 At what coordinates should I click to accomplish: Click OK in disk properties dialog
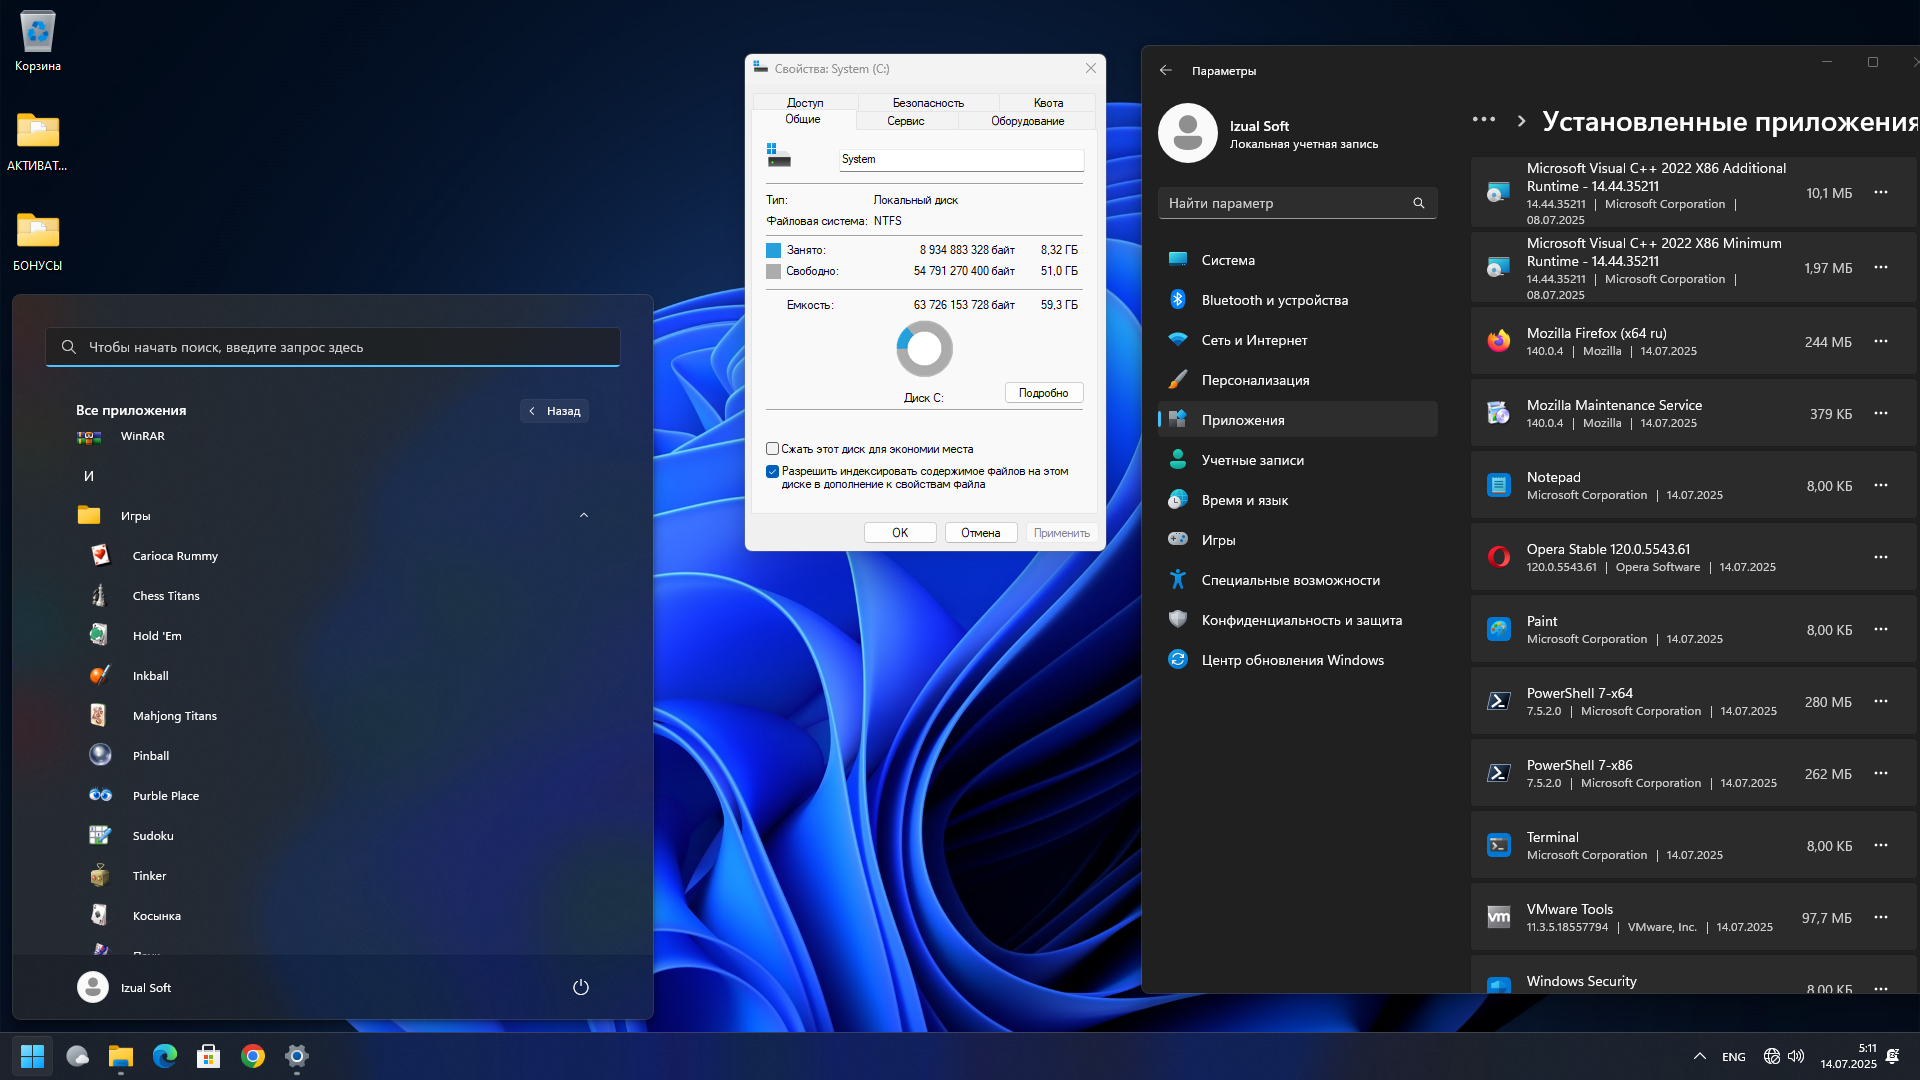pyautogui.click(x=900, y=533)
